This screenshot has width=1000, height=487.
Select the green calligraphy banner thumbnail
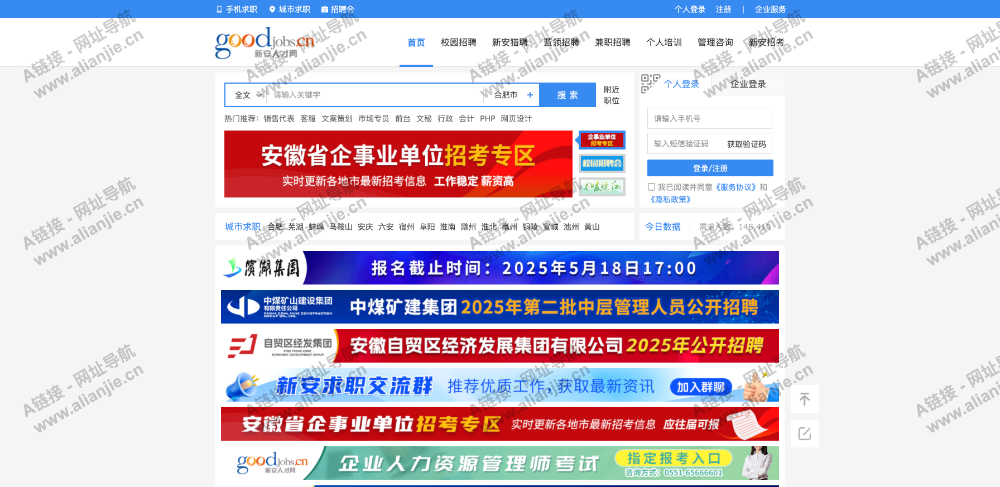tap(602, 187)
